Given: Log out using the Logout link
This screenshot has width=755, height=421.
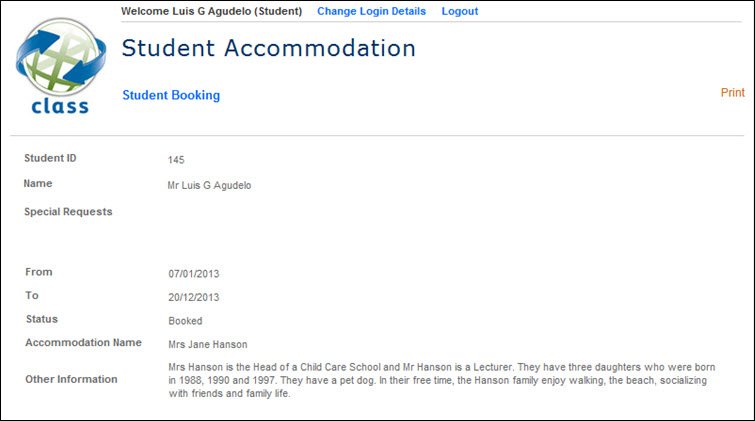Looking at the screenshot, I should (x=460, y=11).
